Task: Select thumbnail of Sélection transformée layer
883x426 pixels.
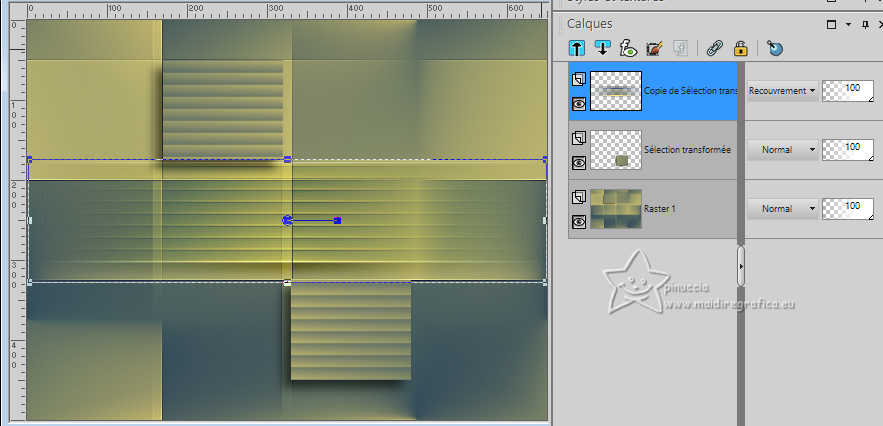Action: point(616,150)
